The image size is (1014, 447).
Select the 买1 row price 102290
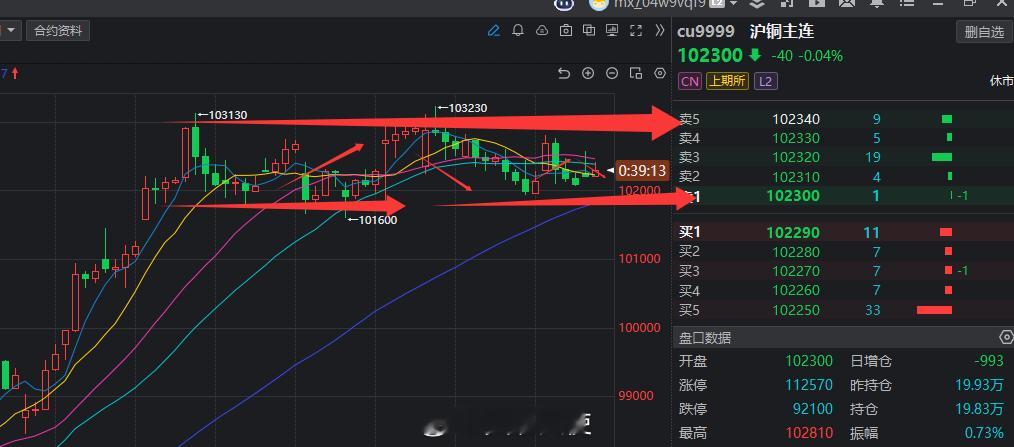pos(793,233)
